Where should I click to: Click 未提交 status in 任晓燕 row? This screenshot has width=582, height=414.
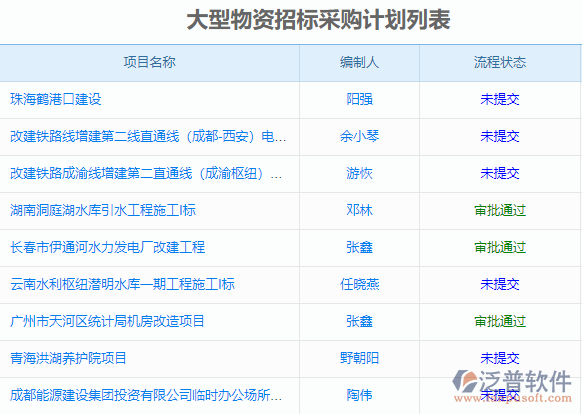pyautogui.click(x=500, y=284)
